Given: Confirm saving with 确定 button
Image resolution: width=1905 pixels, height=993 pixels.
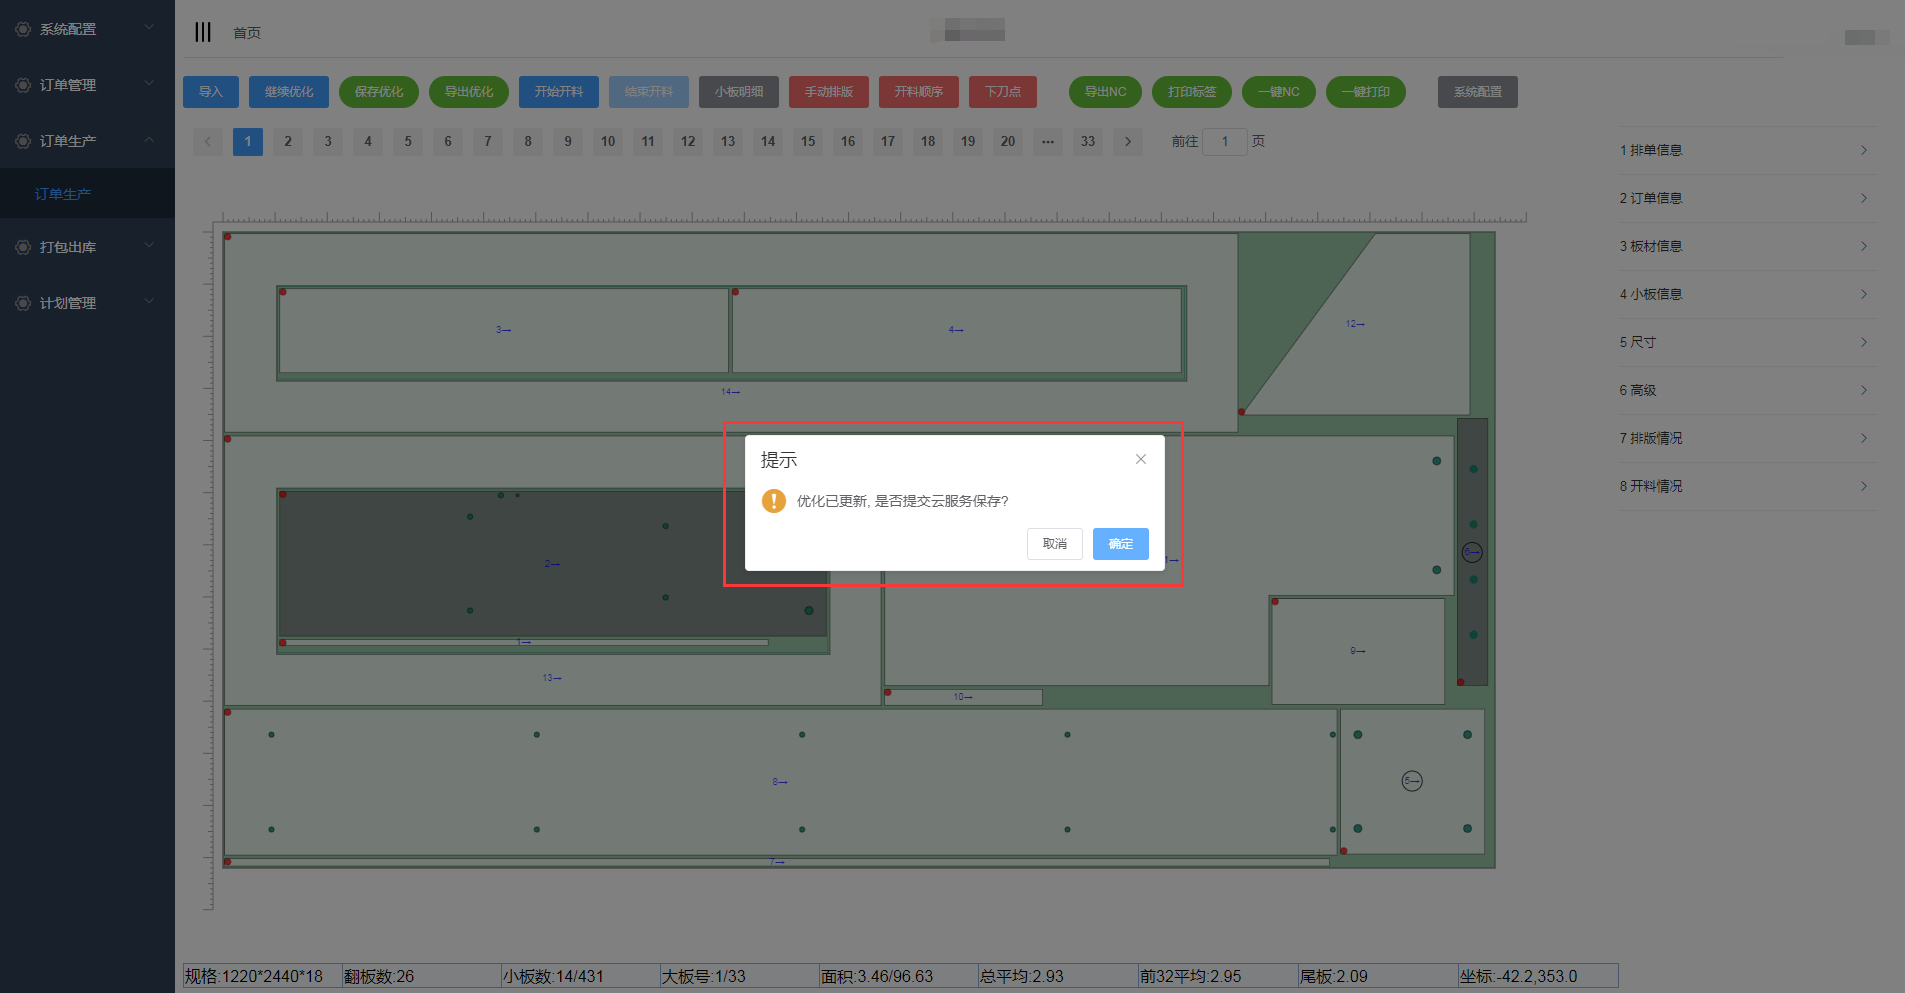Looking at the screenshot, I should click(x=1120, y=544).
